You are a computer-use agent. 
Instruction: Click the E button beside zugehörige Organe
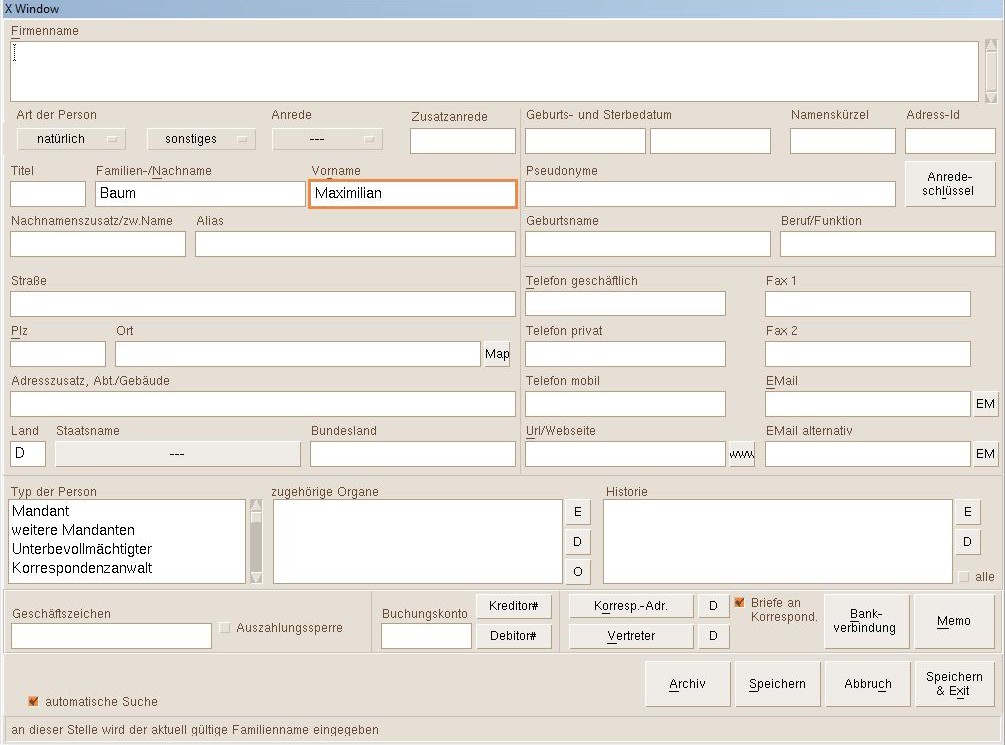pyautogui.click(x=577, y=512)
